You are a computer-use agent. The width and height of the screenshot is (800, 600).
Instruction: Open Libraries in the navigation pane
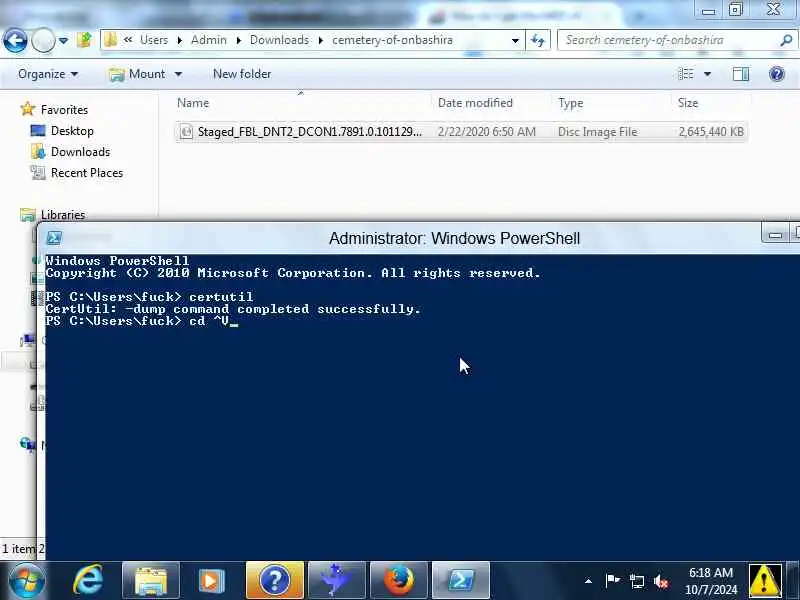(x=63, y=215)
